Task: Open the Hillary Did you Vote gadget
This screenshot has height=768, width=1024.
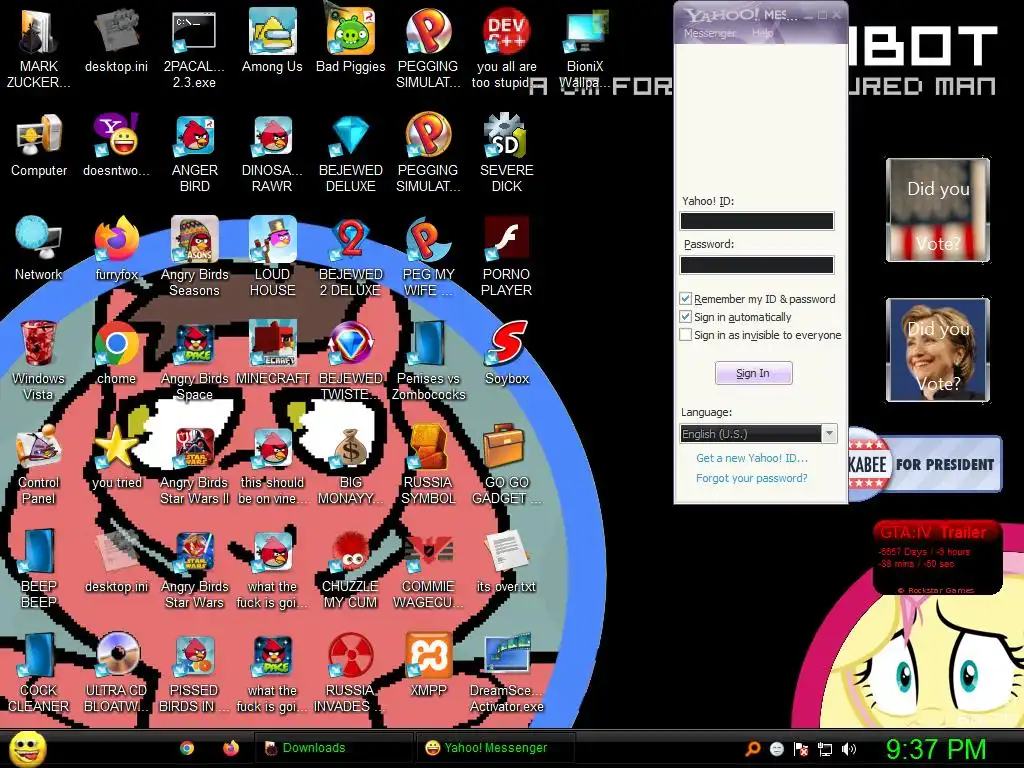Action: pyautogui.click(x=938, y=350)
